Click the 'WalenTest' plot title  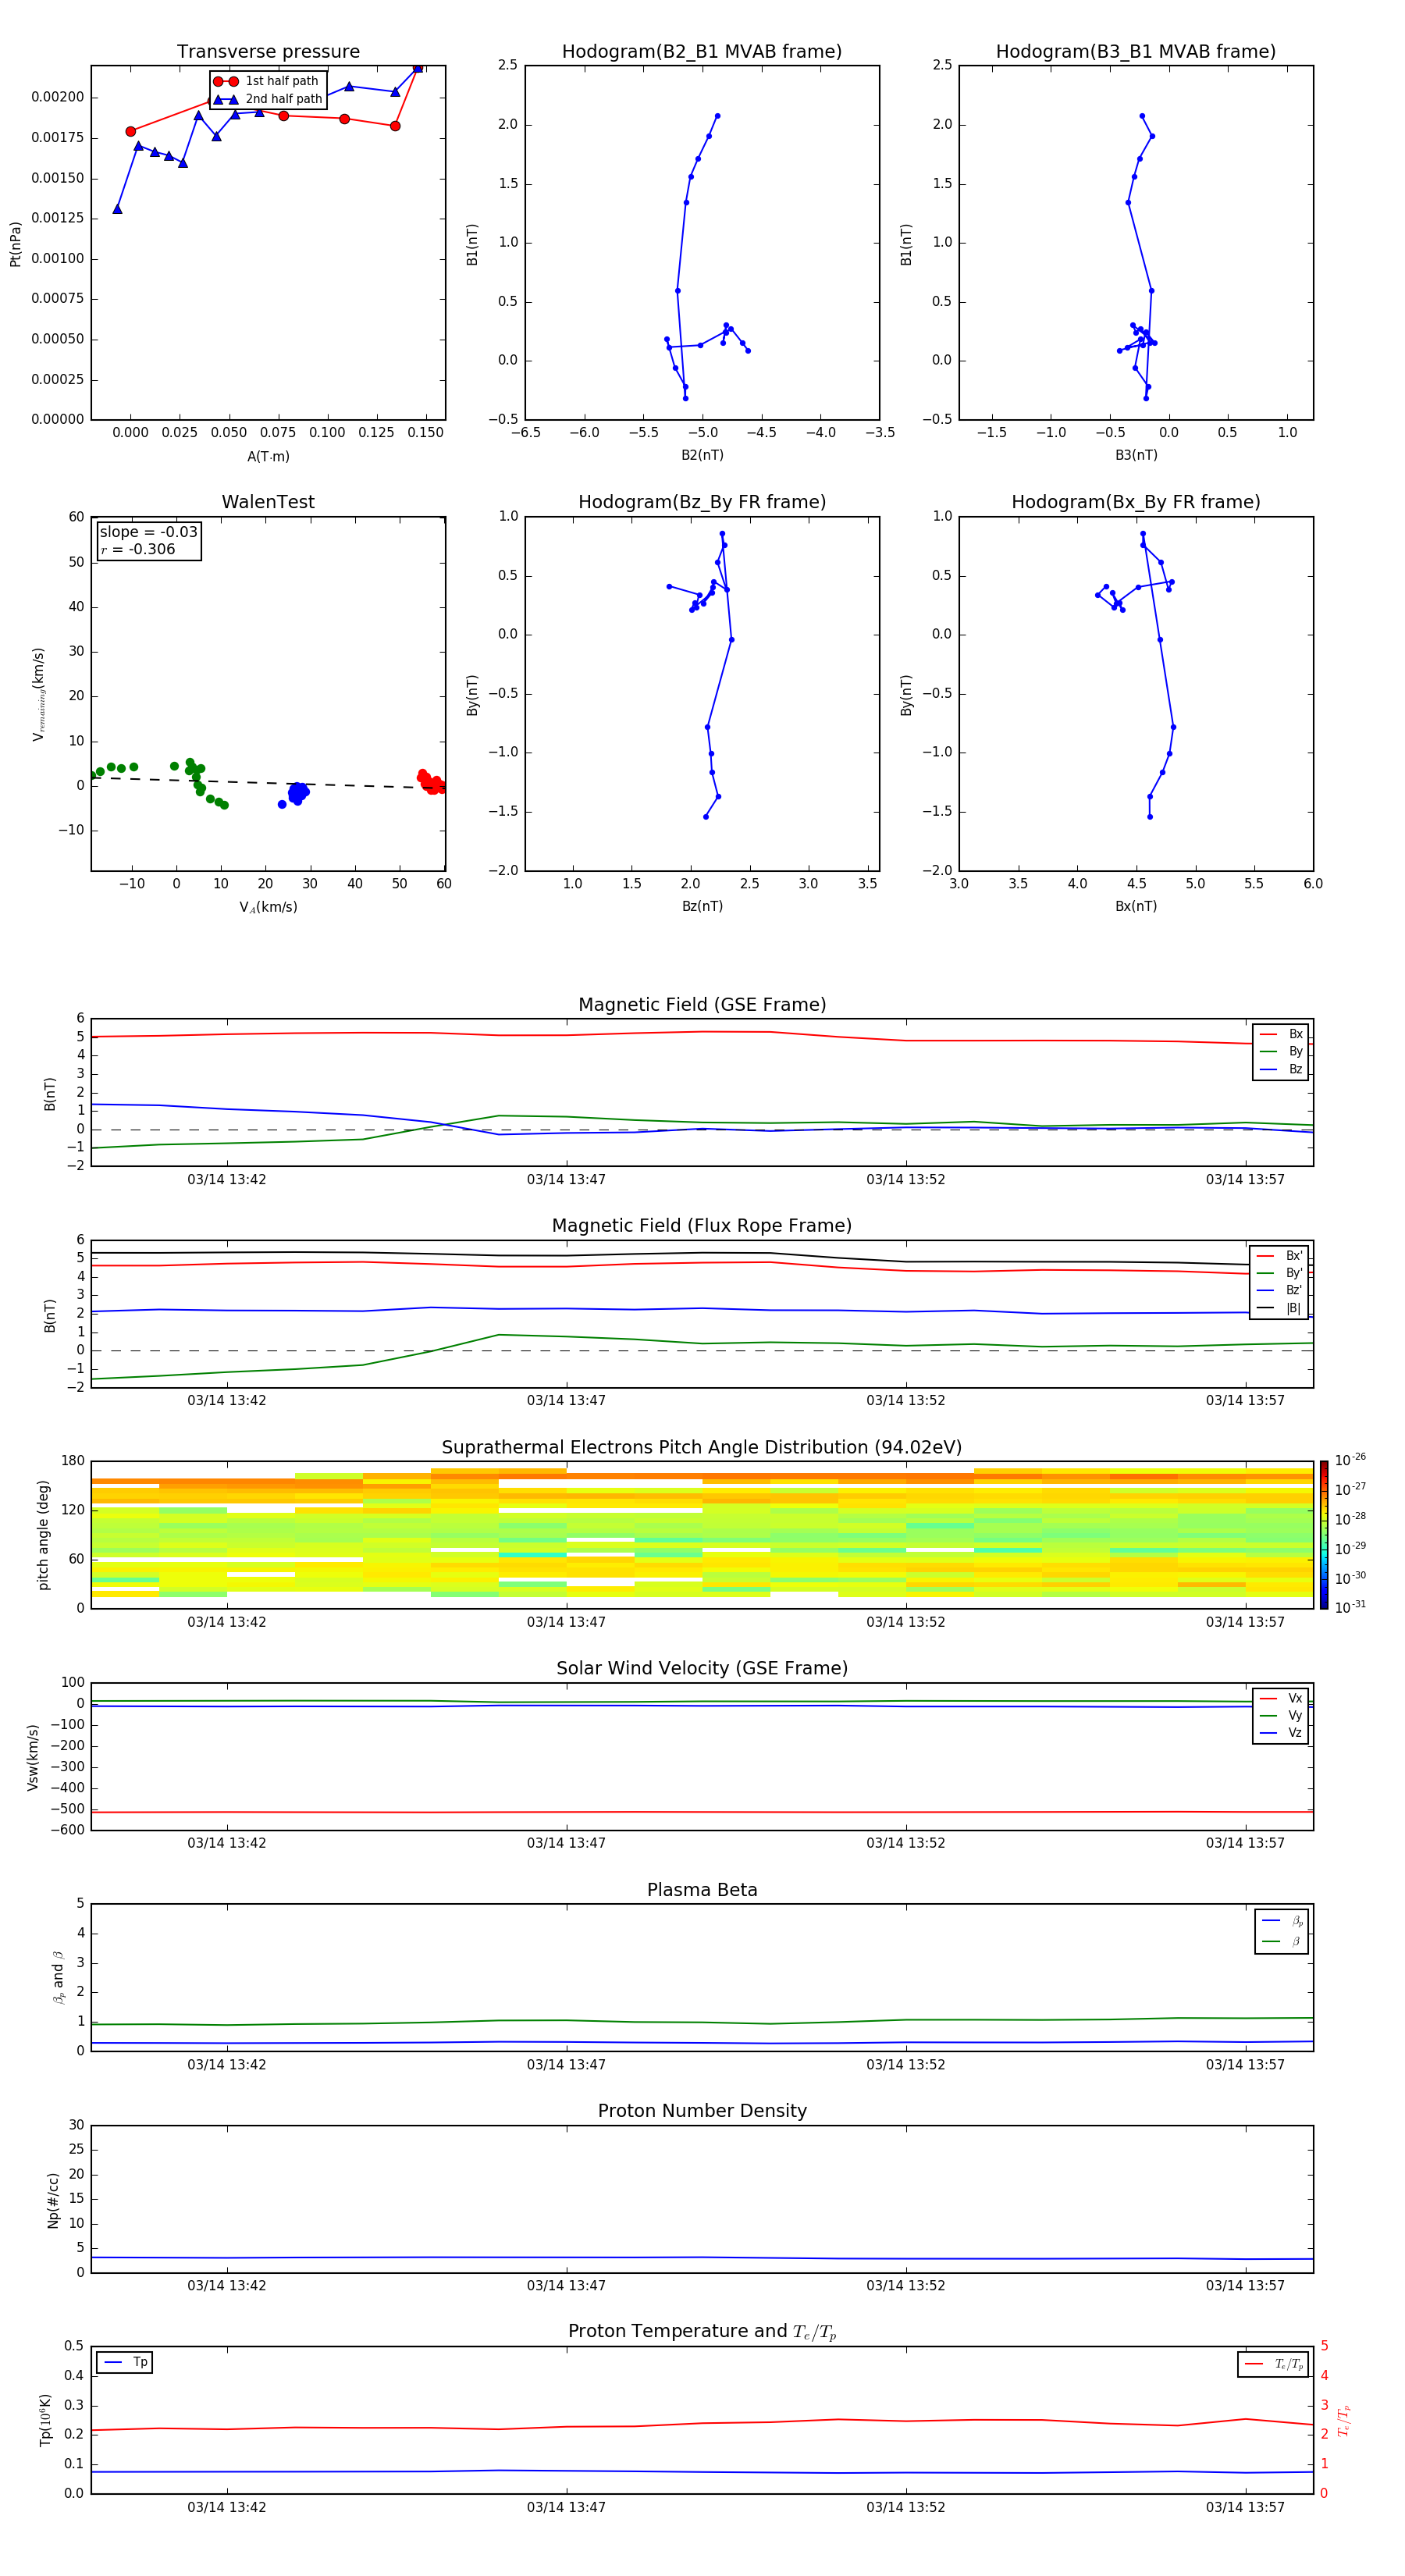tap(268, 502)
